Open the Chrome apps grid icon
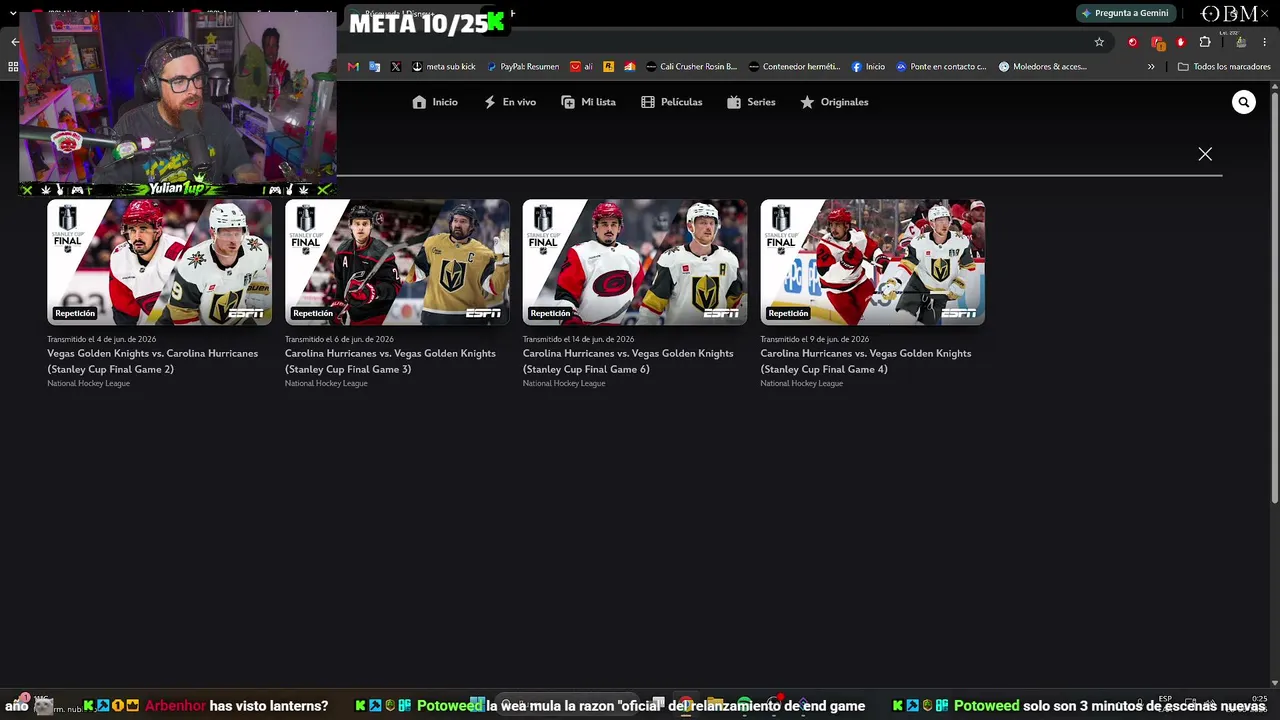 coord(13,67)
